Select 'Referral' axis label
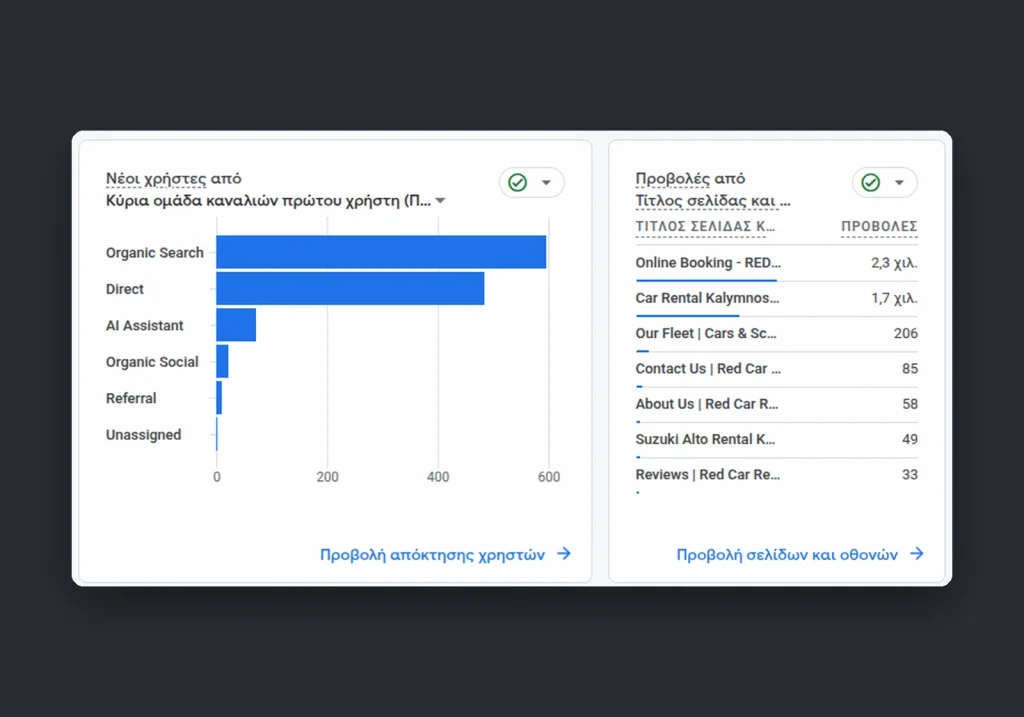 [131, 398]
